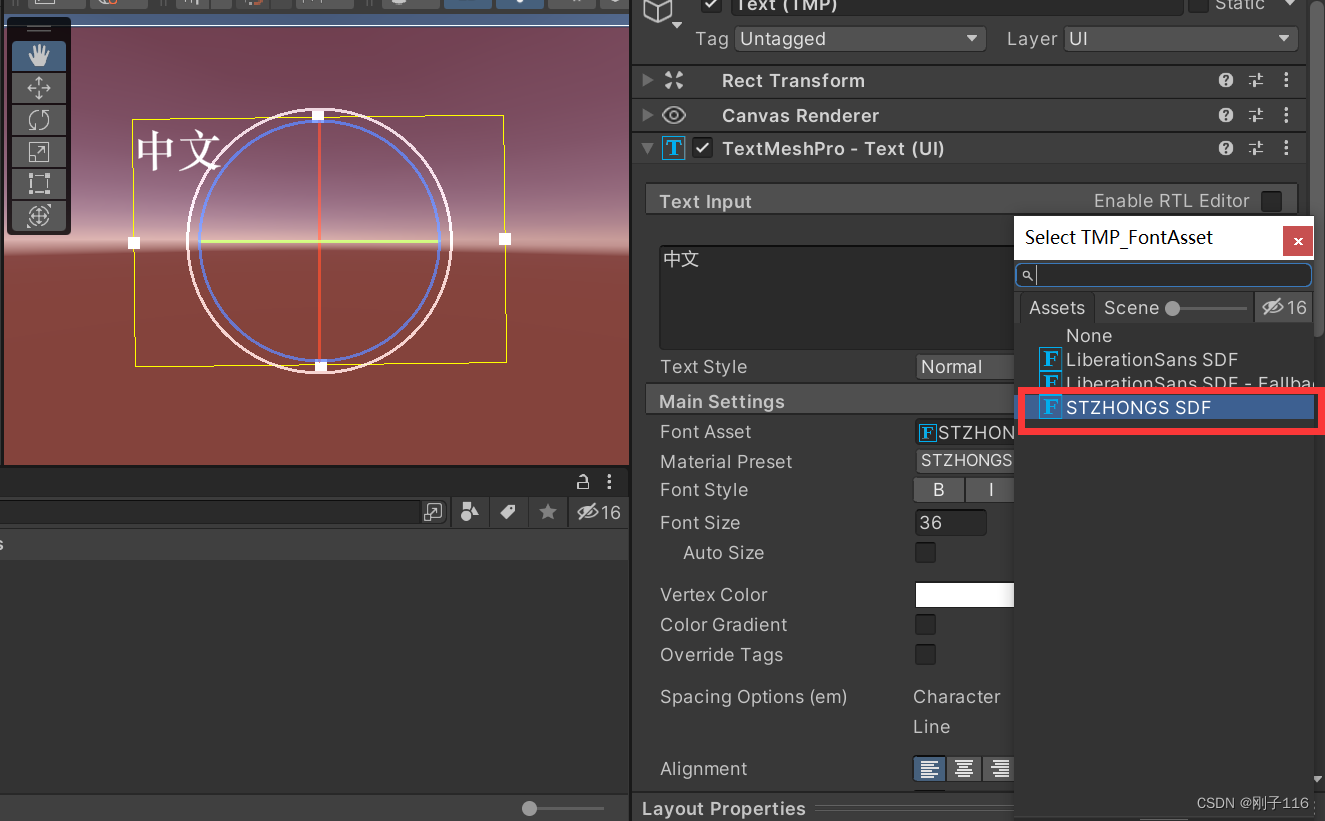Image resolution: width=1325 pixels, height=821 pixels.
Task: Select STZHONGS SDF font asset
Action: [x=1165, y=407]
